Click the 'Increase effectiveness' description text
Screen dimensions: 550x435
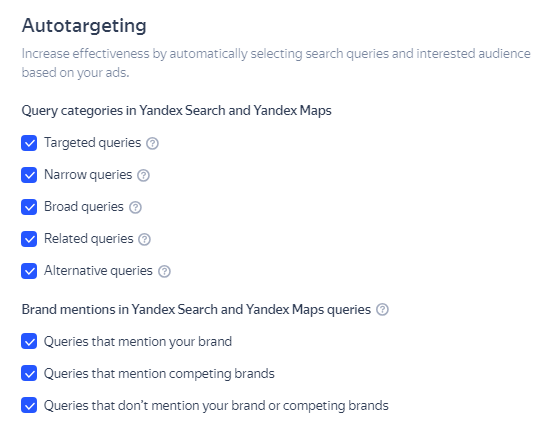[x=276, y=63]
